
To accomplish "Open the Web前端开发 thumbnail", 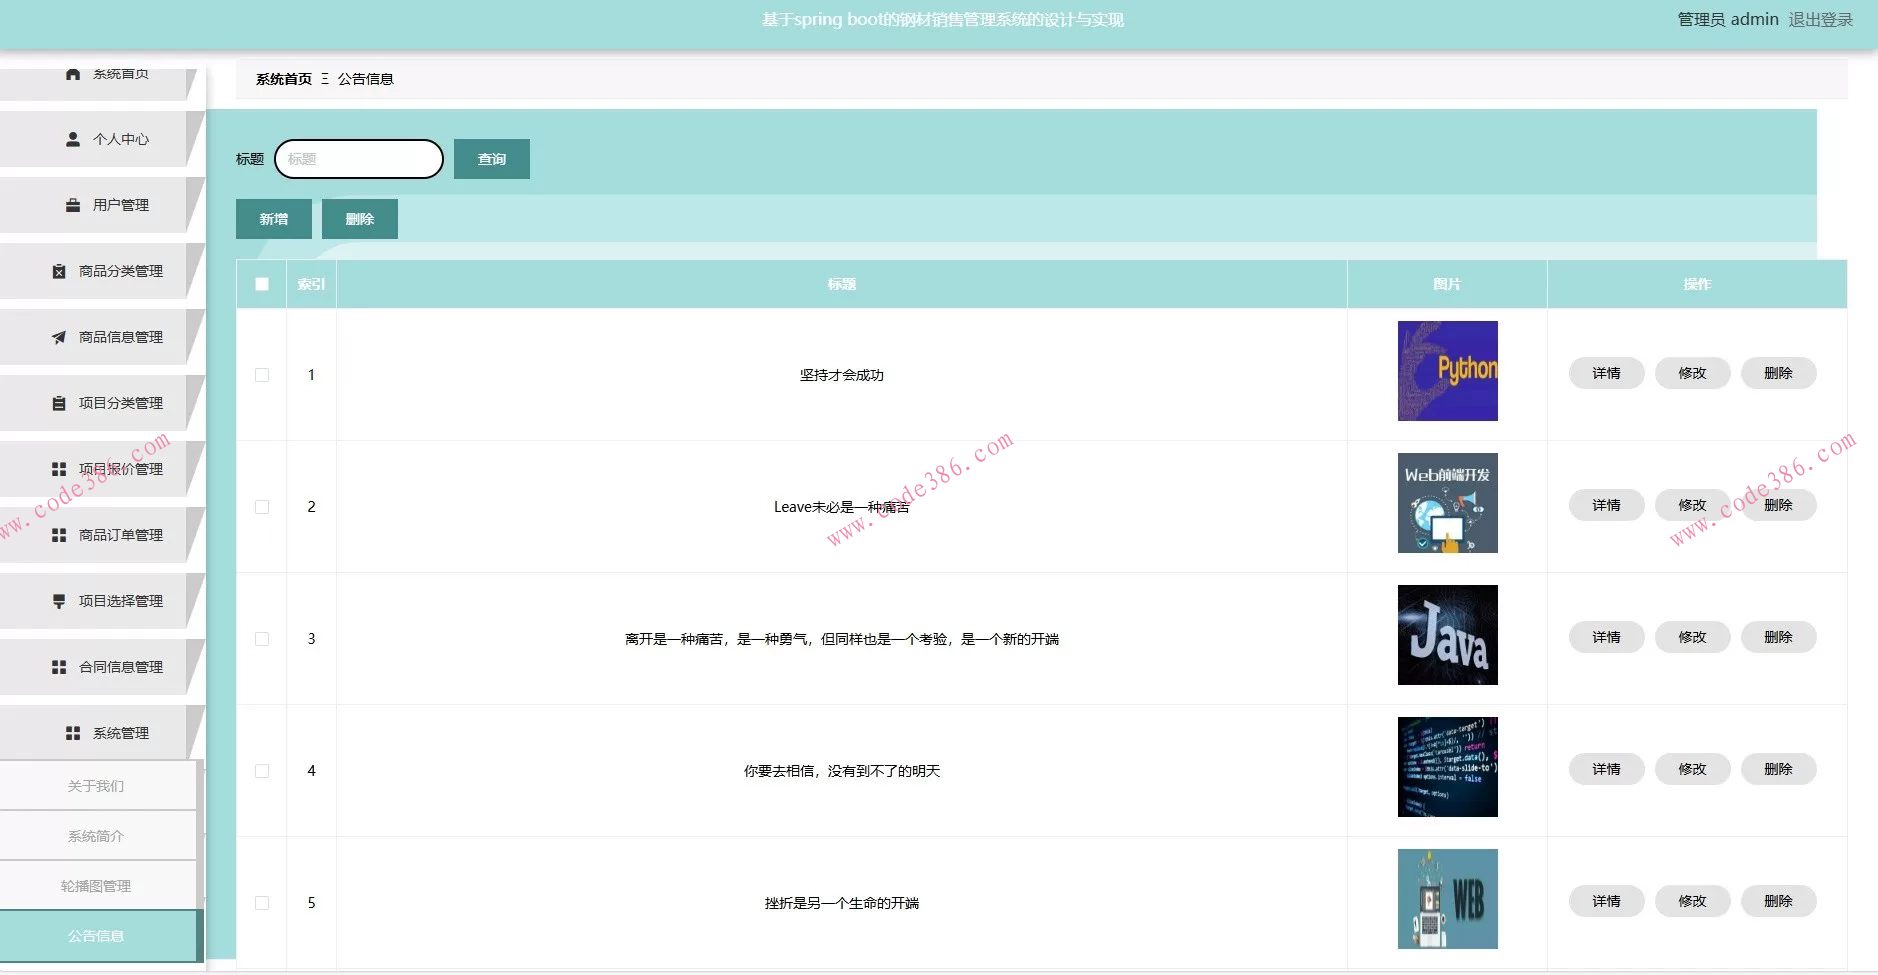I will coord(1448,503).
